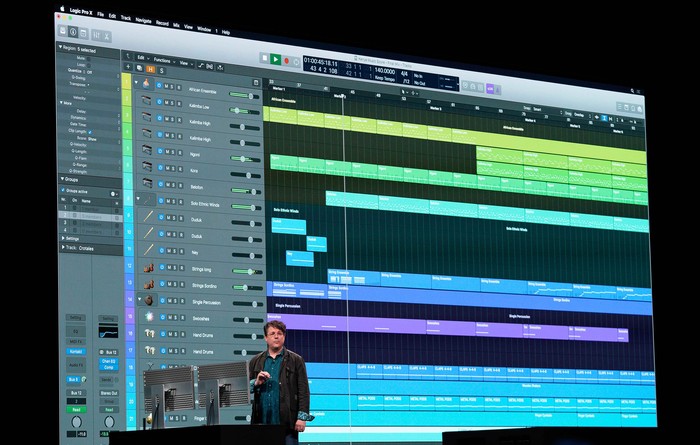Open the Functions dropdown menu

(x=164, y=60)
